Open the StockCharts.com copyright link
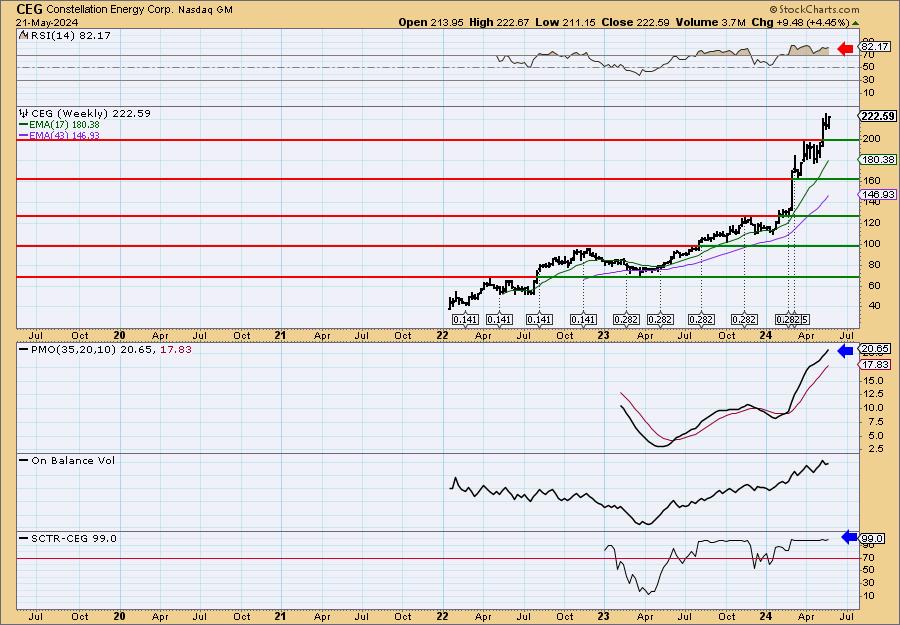The height and width of the screenshot is (625, 900). (x=814, y=9)
